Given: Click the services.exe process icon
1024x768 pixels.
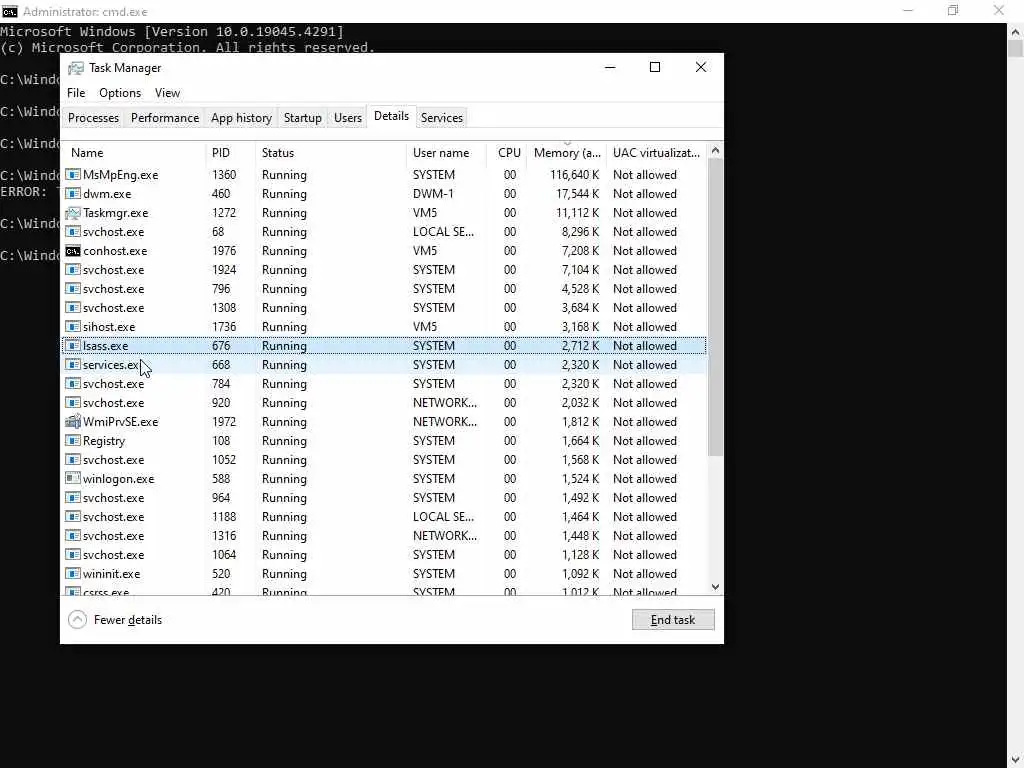Looking at the screenshot, I should pyautogui.click(x=73, y=364).
